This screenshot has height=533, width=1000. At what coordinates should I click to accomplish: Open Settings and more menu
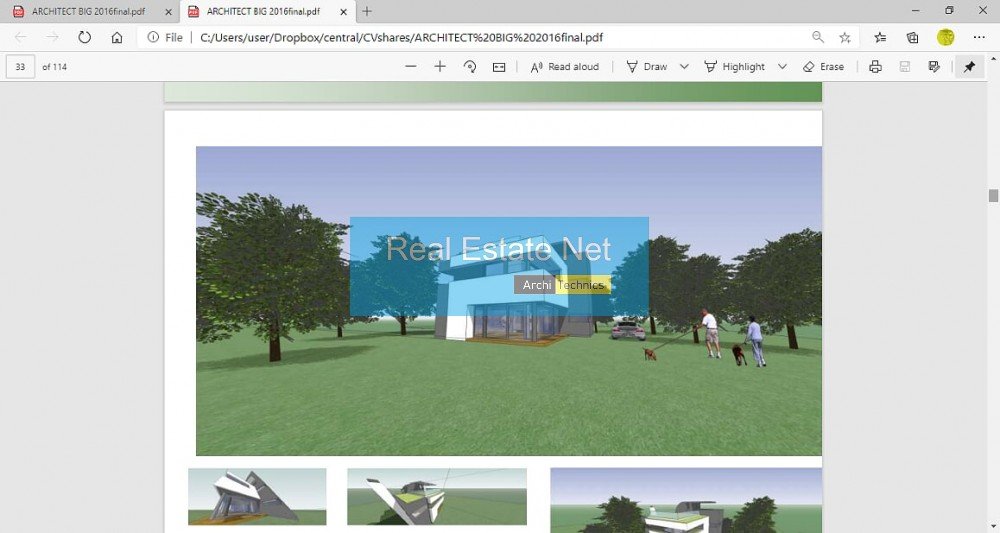(x=980, y=38)
